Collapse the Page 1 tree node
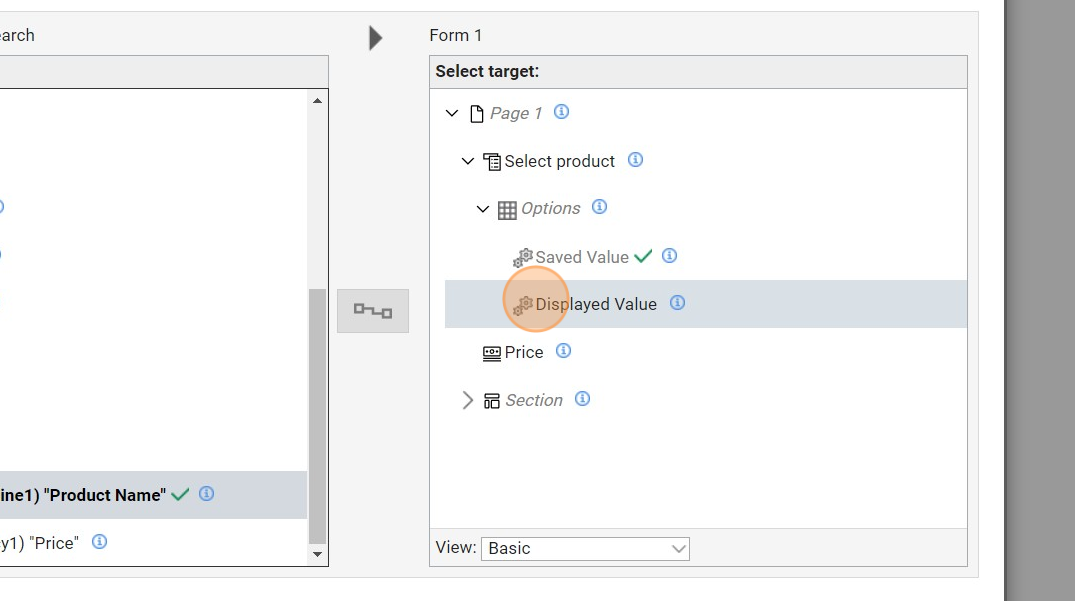 452,114
